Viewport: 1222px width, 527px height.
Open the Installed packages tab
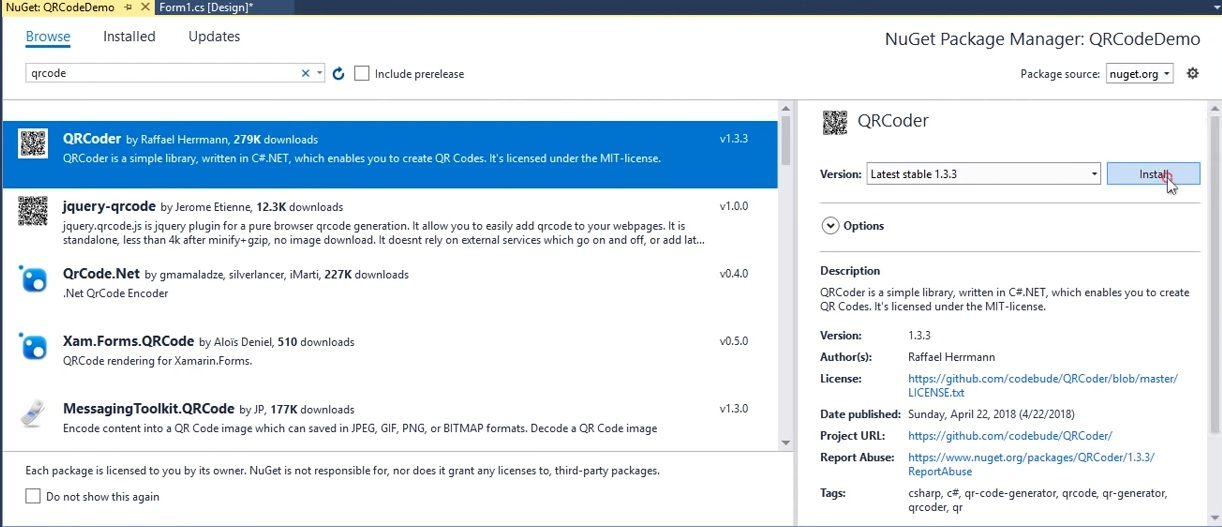129,36
